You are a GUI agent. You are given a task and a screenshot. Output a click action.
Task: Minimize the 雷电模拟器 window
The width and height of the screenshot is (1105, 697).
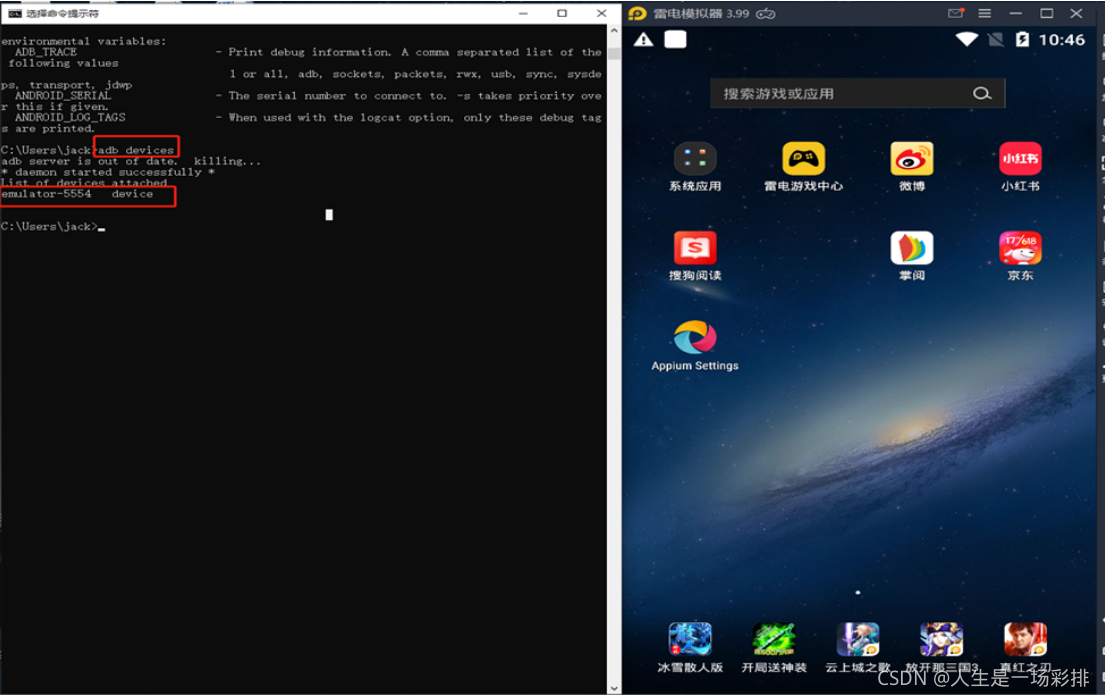[x=1016, y=13]
